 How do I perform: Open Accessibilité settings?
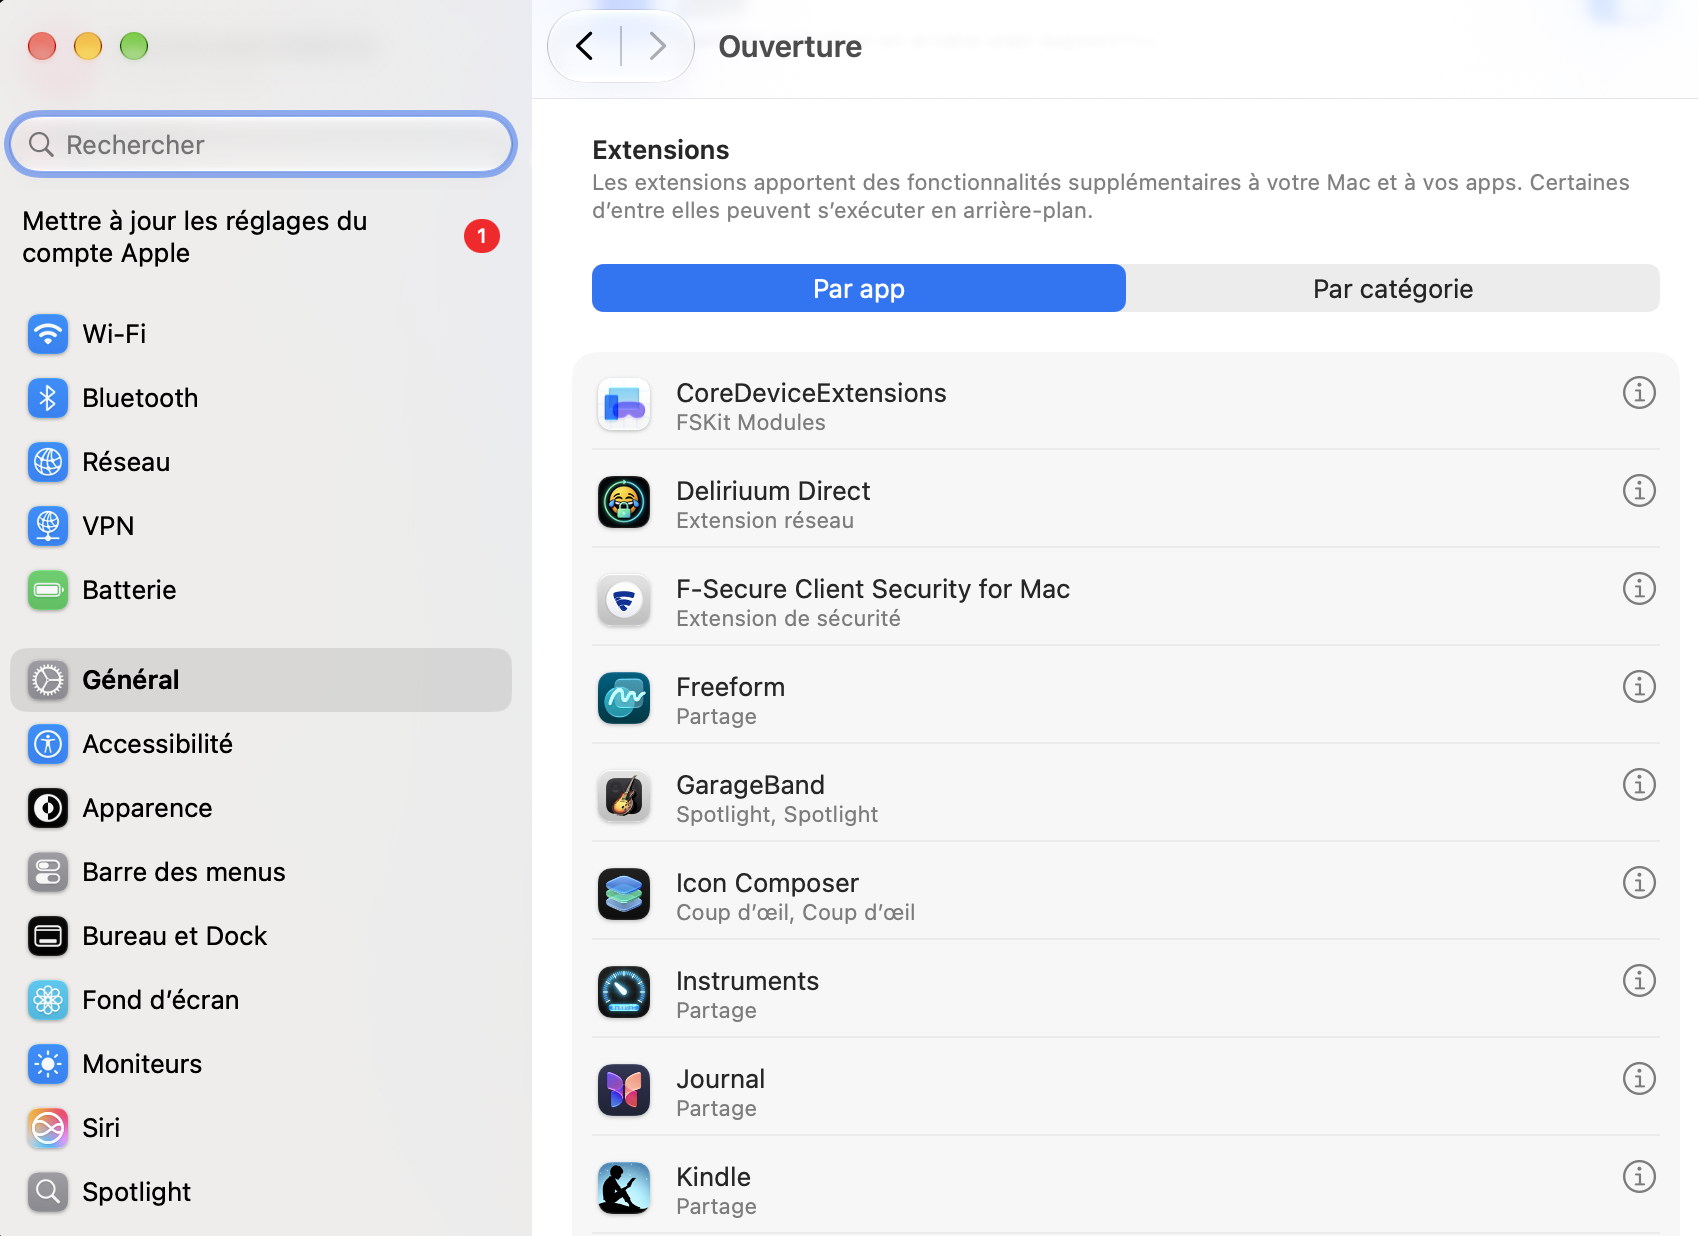pyautogui.click(x=260, y=744)
